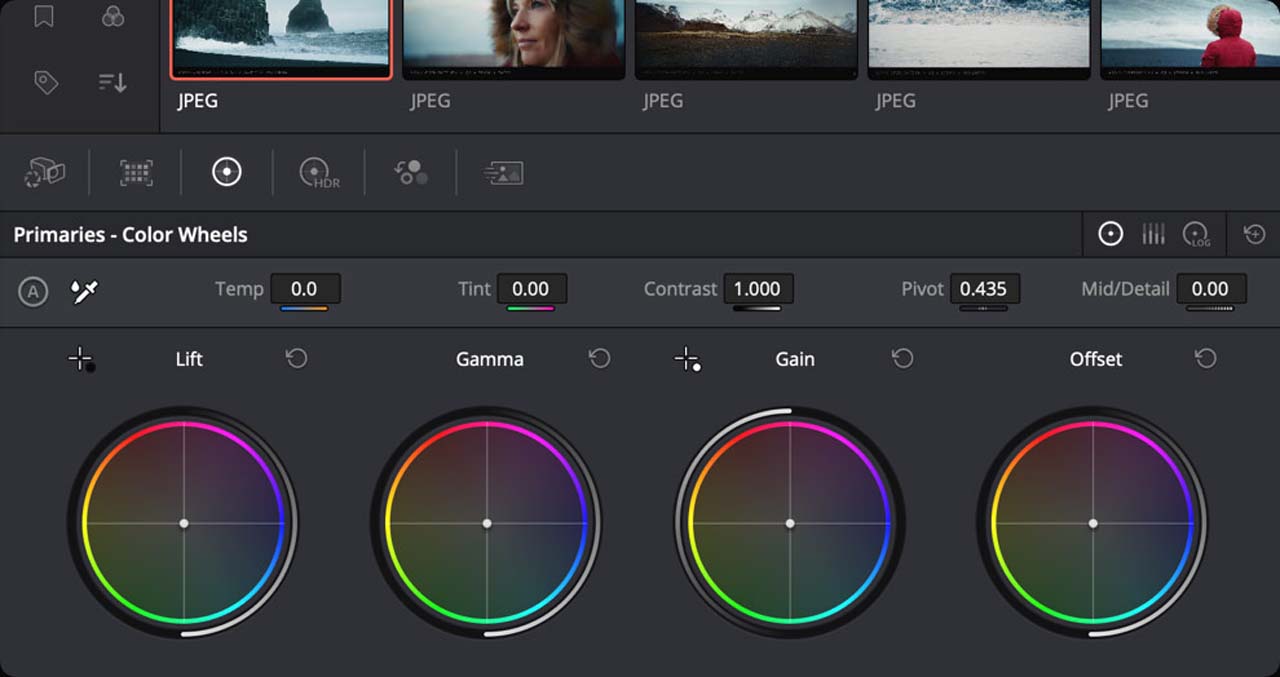This screenshot has height=677, width=1280.
Task: Switch to Primaries Bars mode icon
Action: (1153, 234)
